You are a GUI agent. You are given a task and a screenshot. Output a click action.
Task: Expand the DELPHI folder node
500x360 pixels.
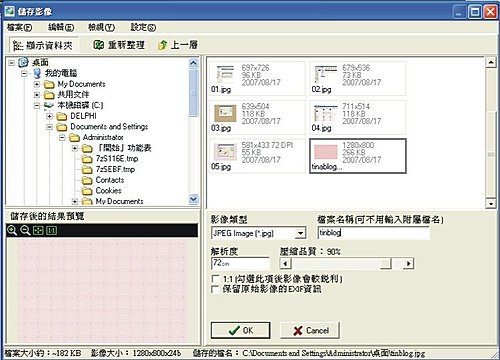click(50, 116)
